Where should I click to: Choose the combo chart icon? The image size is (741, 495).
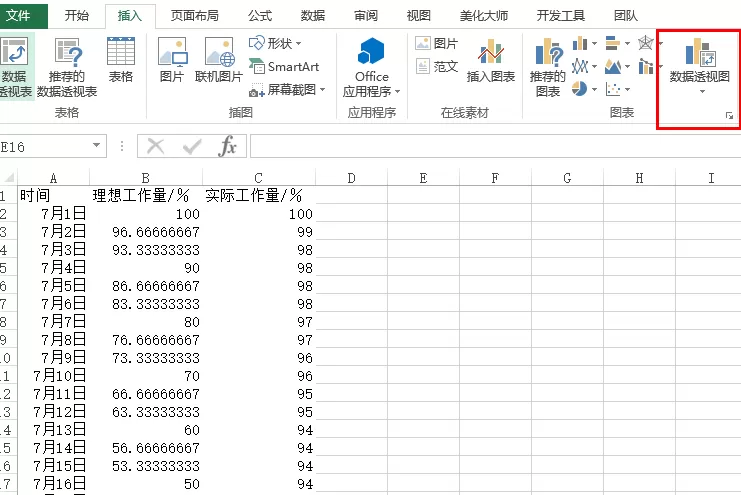tap(646, 66)
